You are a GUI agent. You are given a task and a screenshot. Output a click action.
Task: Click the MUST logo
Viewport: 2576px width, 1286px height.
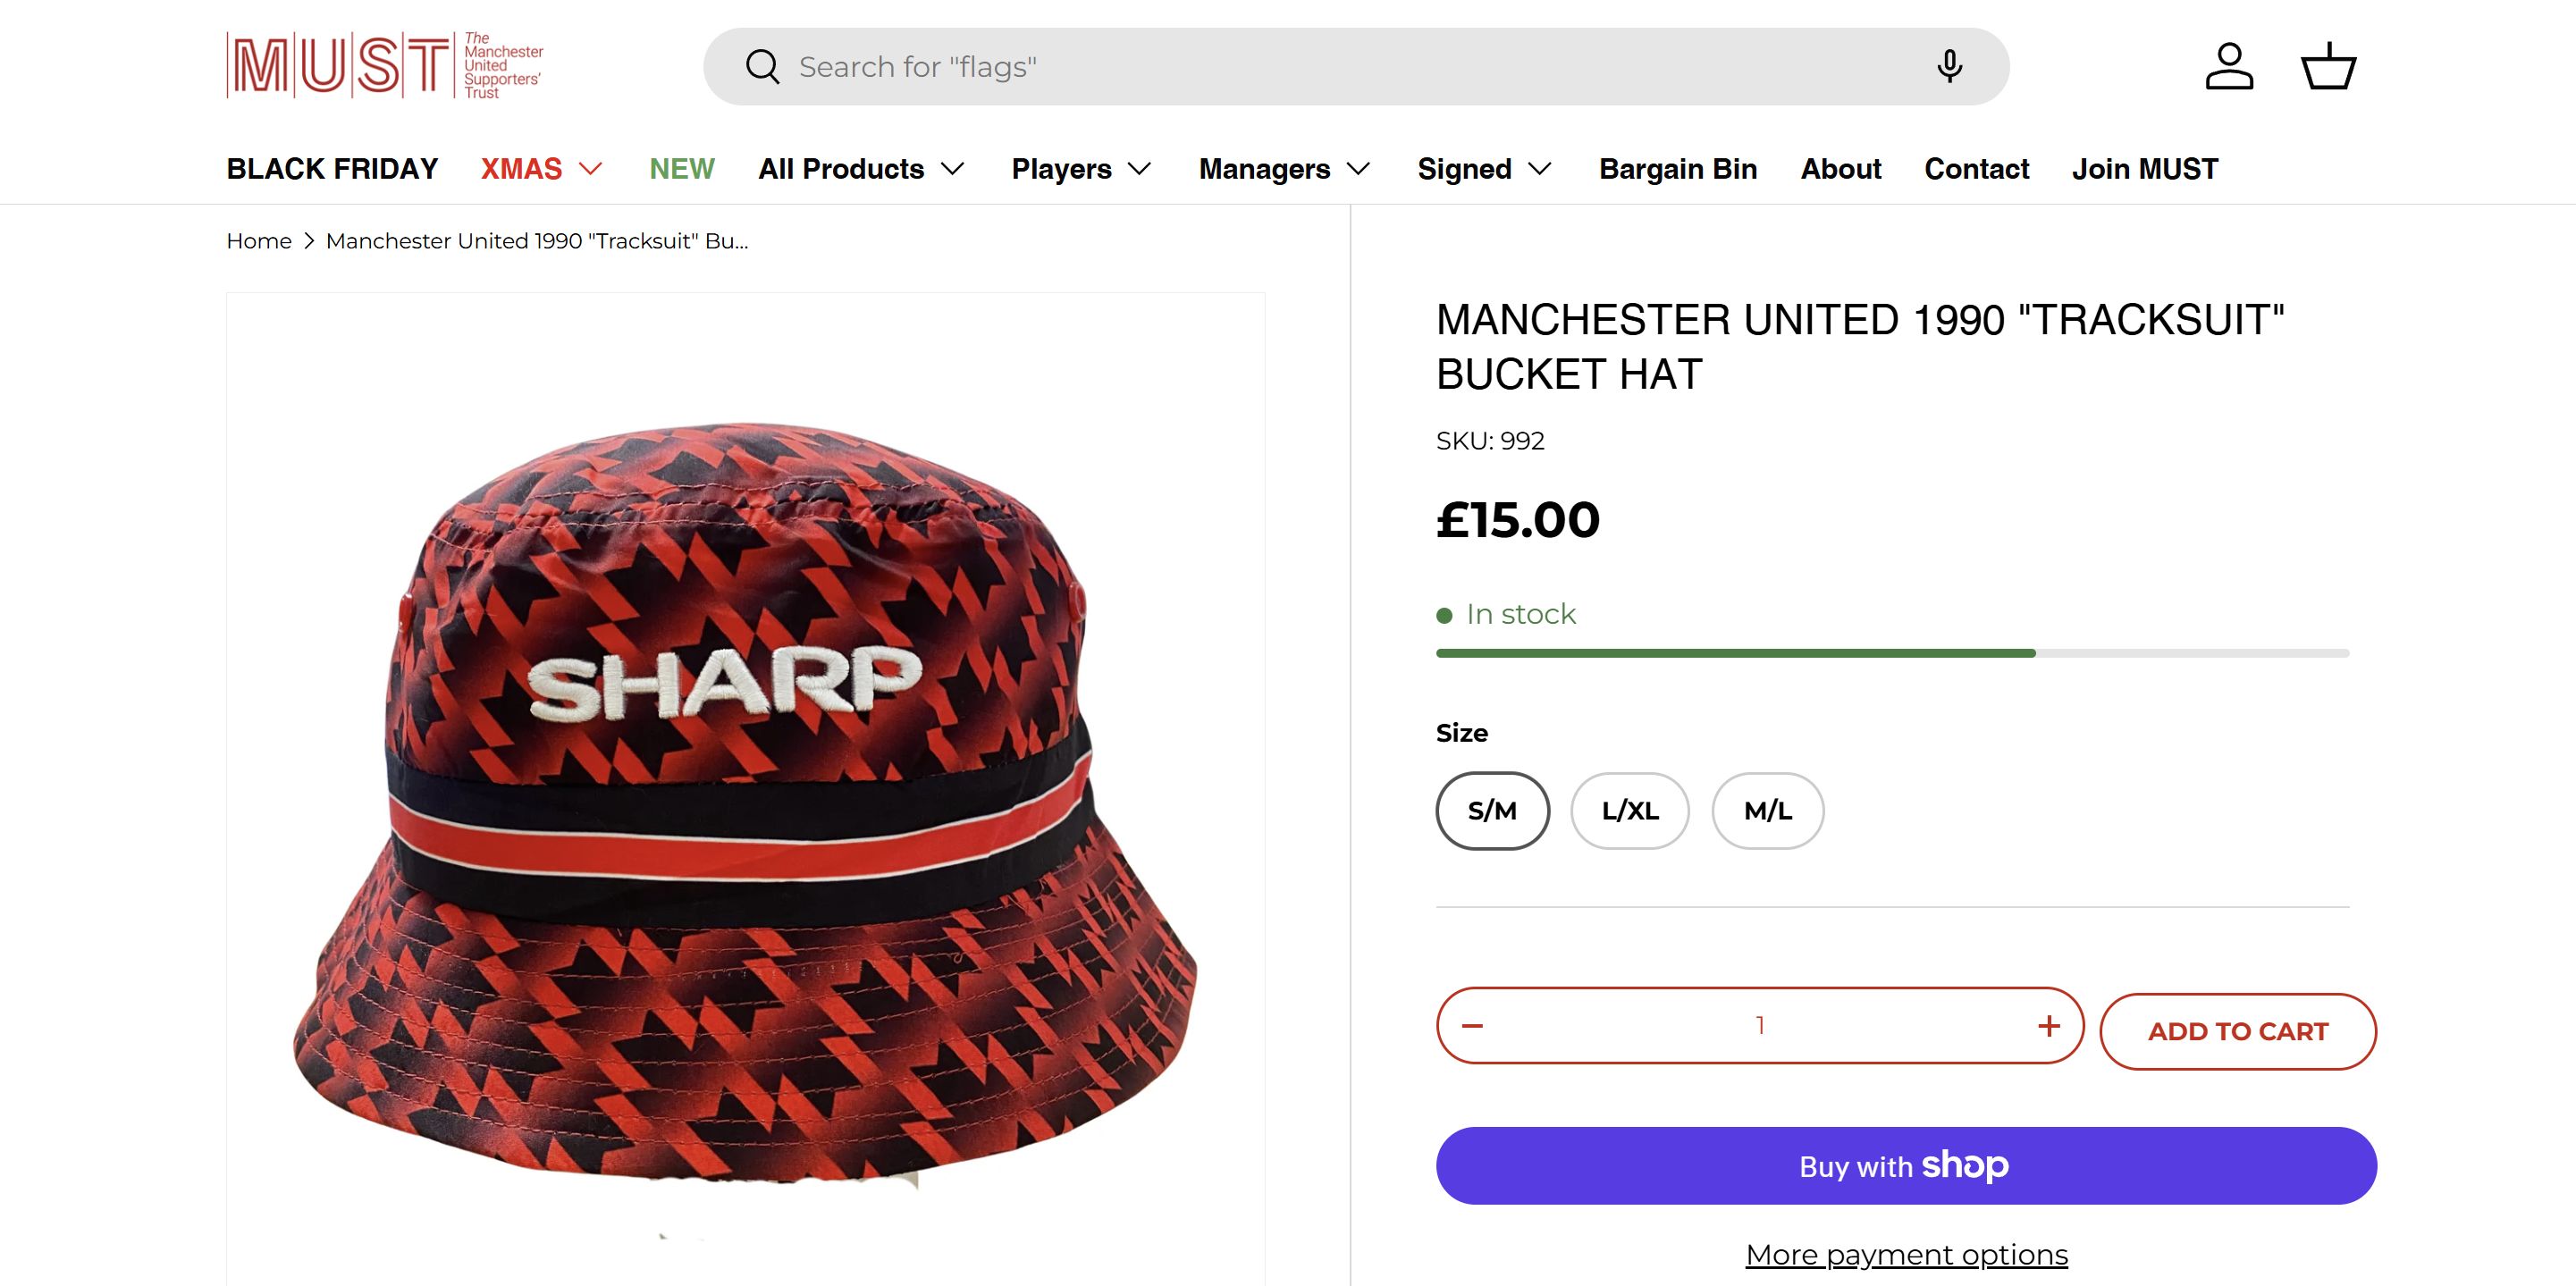[385, 66]
